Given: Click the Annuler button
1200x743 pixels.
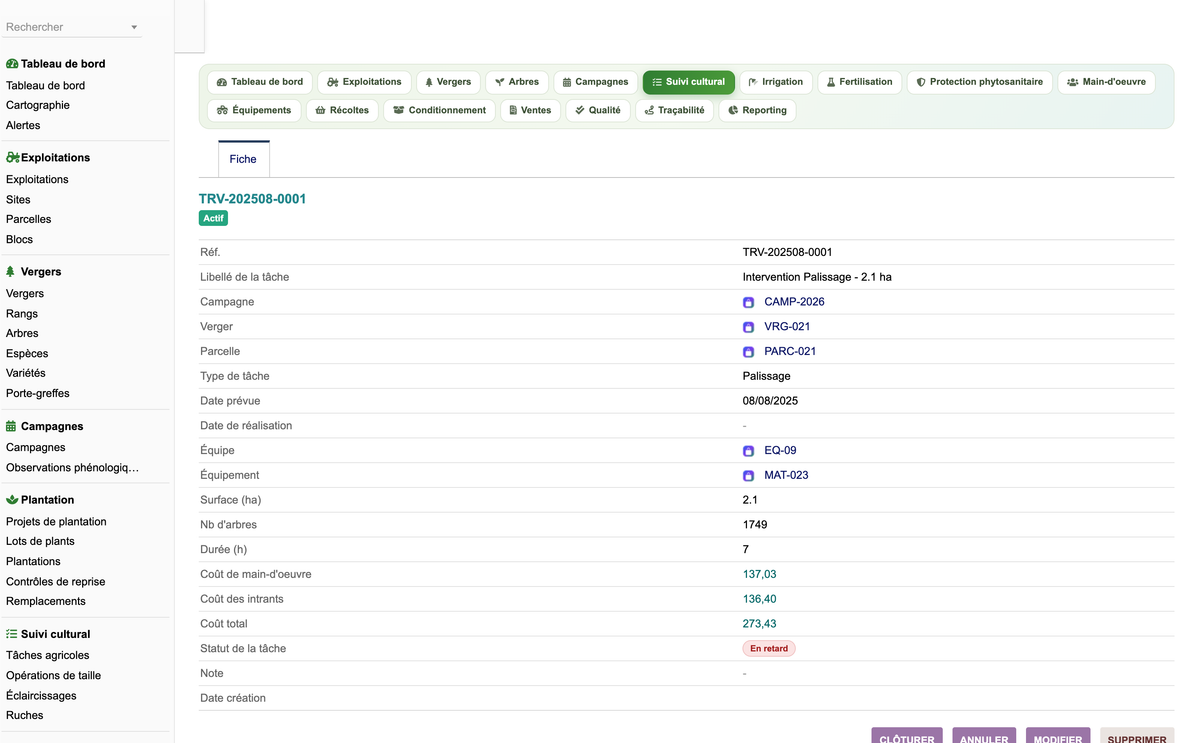Looking at the screenshot, I should tap(984, 738).
